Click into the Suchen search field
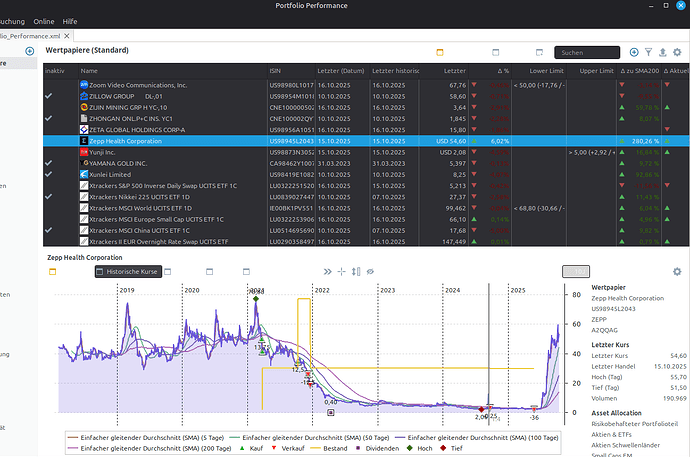 point(587,52)
